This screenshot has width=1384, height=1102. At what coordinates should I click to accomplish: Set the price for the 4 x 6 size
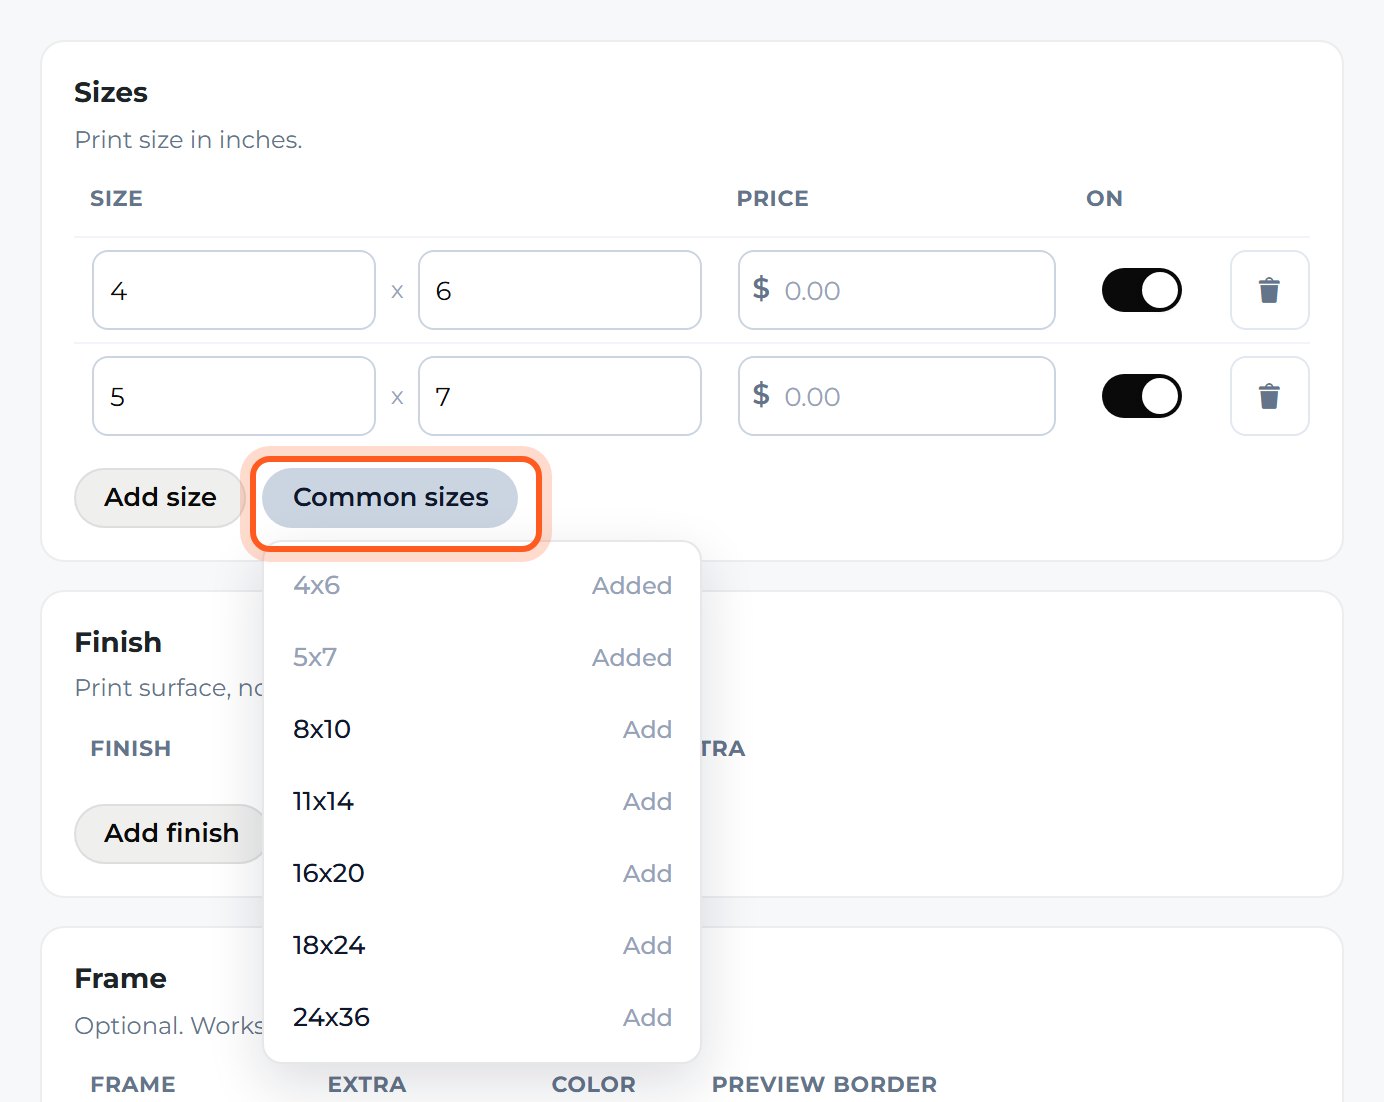click(897, 290)
